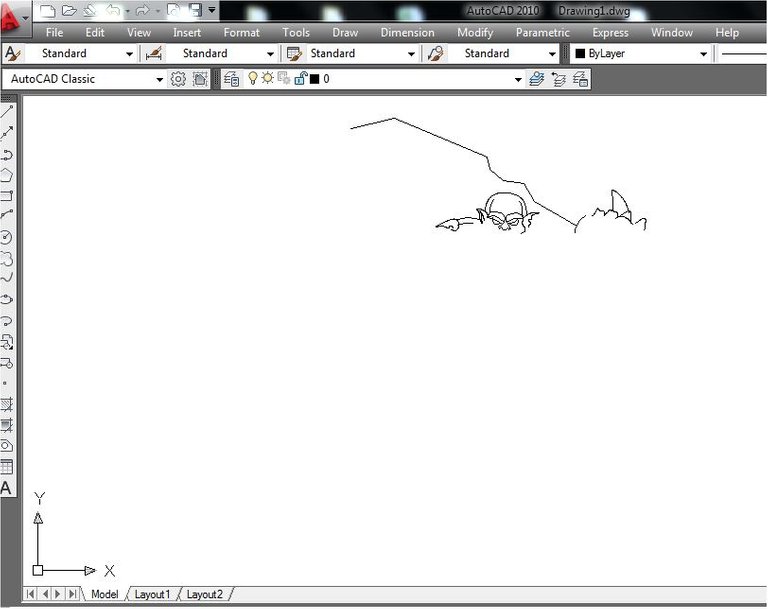The width and height of the screenshot is (768, 609).
Task: Toggle layer 0 freeze sun icon
Action: [x=267, y=78]
